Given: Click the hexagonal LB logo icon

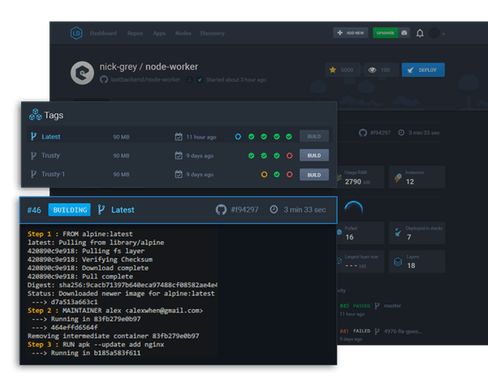Looking at the screenshot, I should tap(76, 33).
